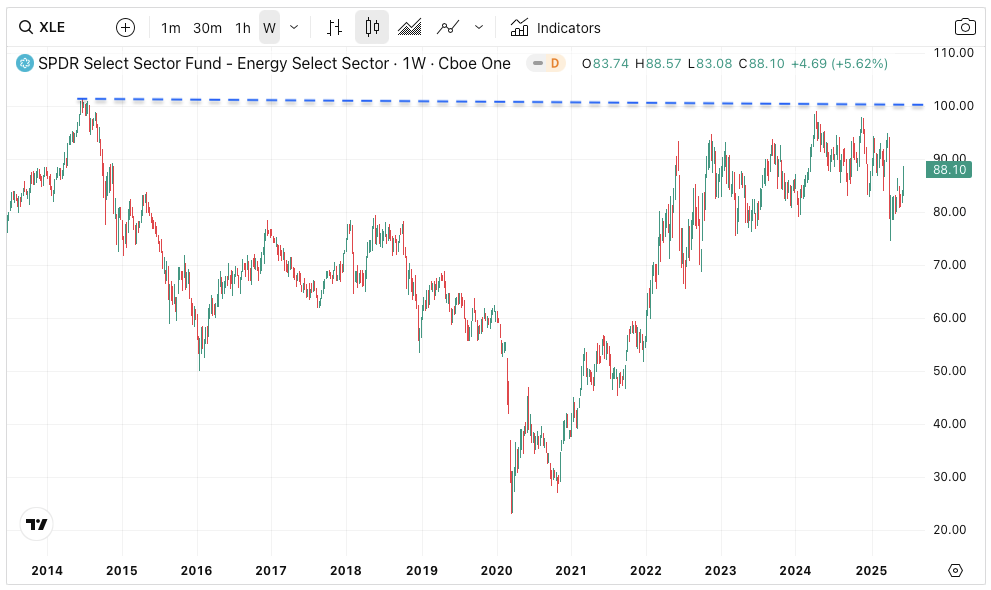
Task: Click the 100.00 price axis label
Action: coord(953,105)
